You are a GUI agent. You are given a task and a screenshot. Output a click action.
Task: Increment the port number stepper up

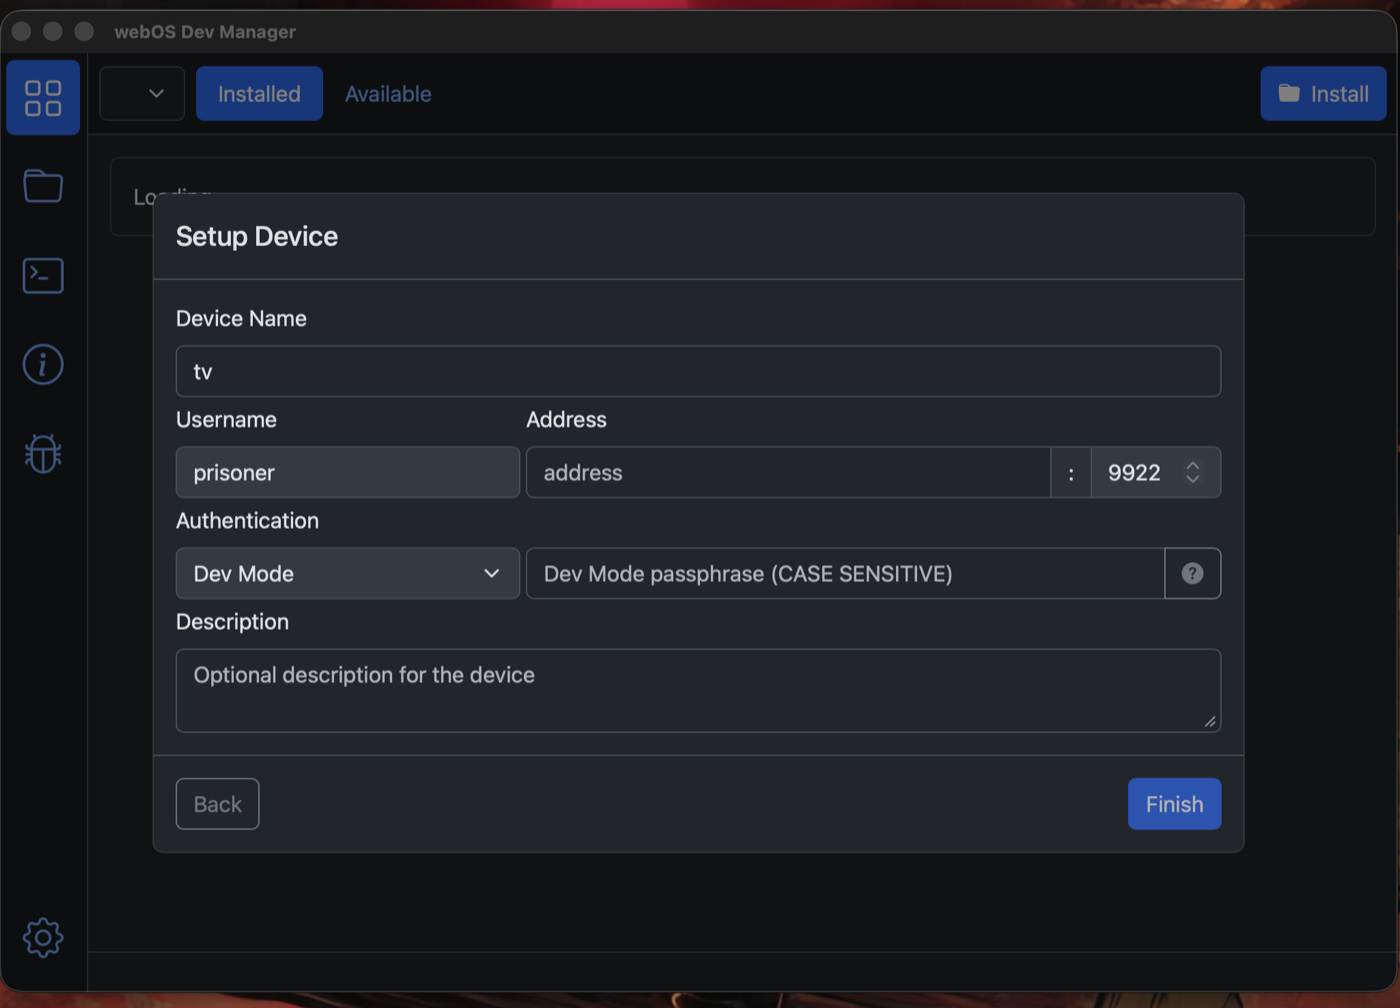pos(1192,465)
